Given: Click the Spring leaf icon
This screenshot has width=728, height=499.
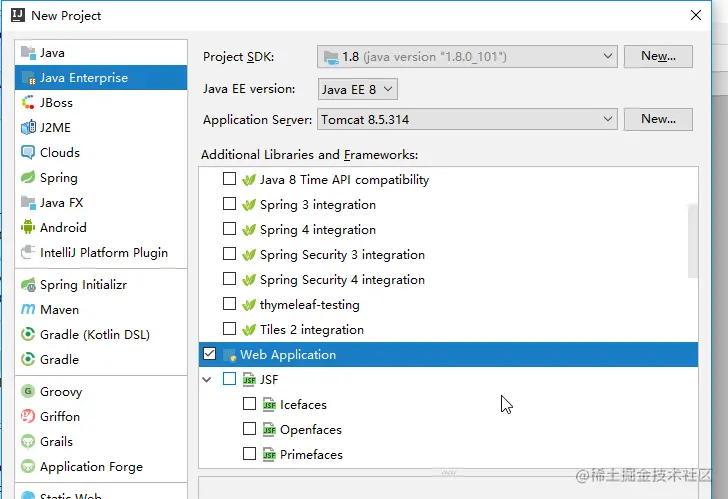Looking at the screenshot, I should (28, 178).
